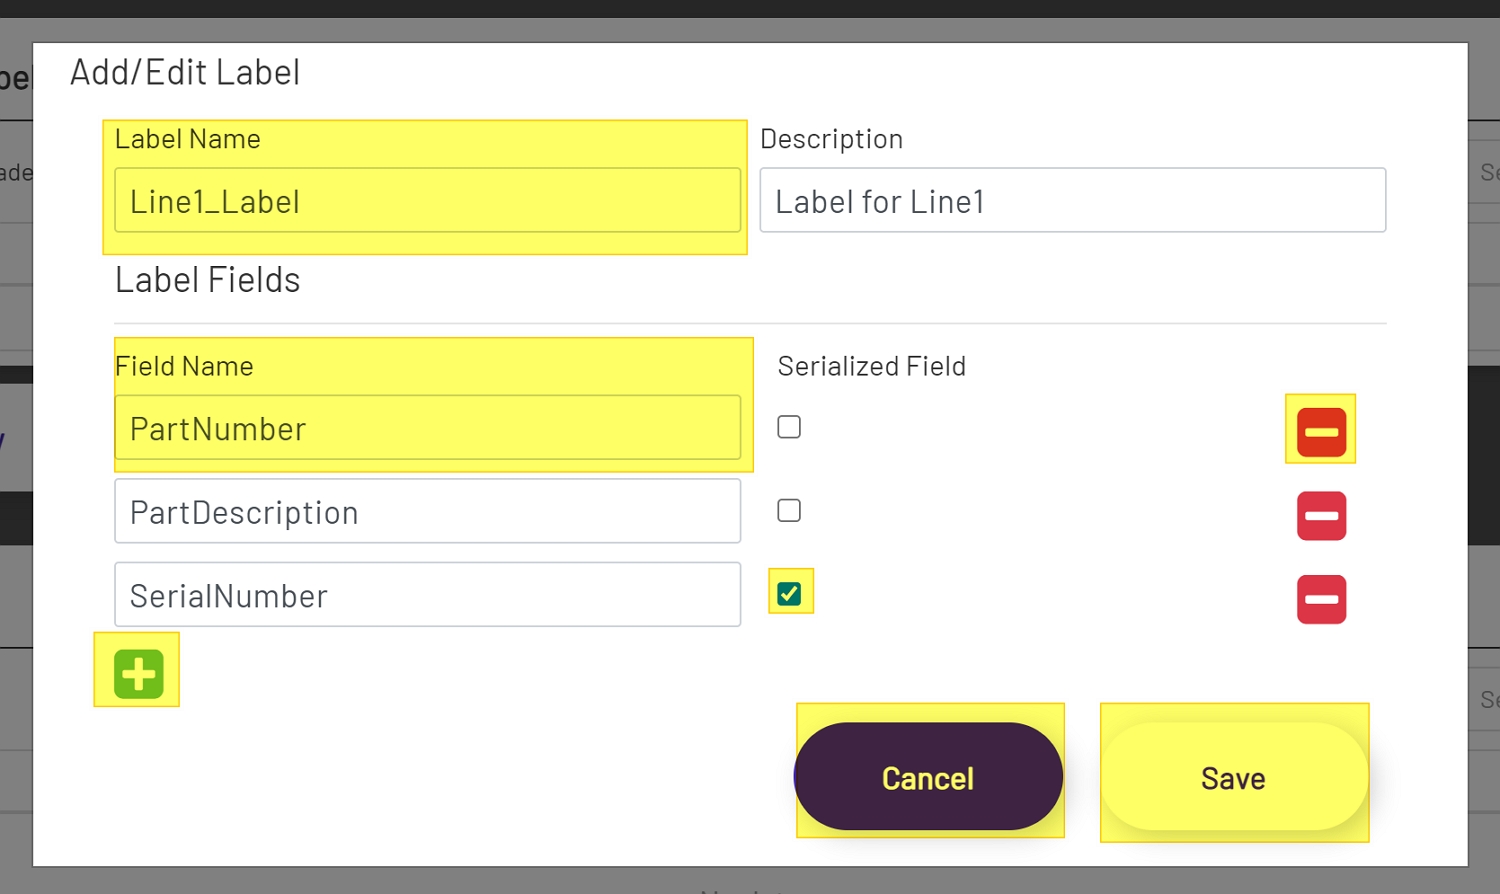This screenshot has height=894, width=1500.
Task: Uncheck Serialized Field for SerialNumber
Action: tap(789, 592)
